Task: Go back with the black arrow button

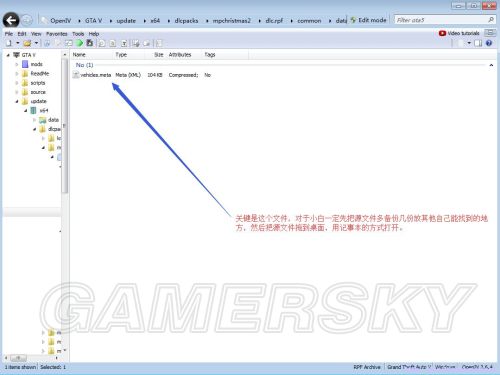Action: click(x=11, y=20)
